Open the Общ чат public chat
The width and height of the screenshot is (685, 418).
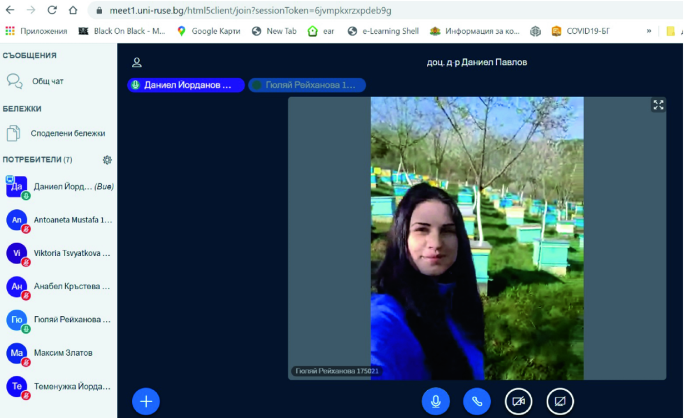[x=46, y=81]
